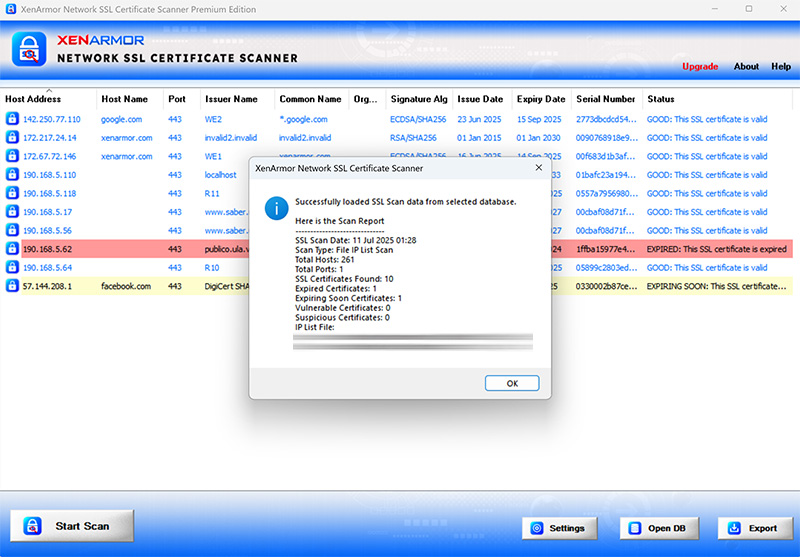Viewport: 800px width, 557px height.
Task: Click the truncated Org... column header
Action: (x=368, y=99)
